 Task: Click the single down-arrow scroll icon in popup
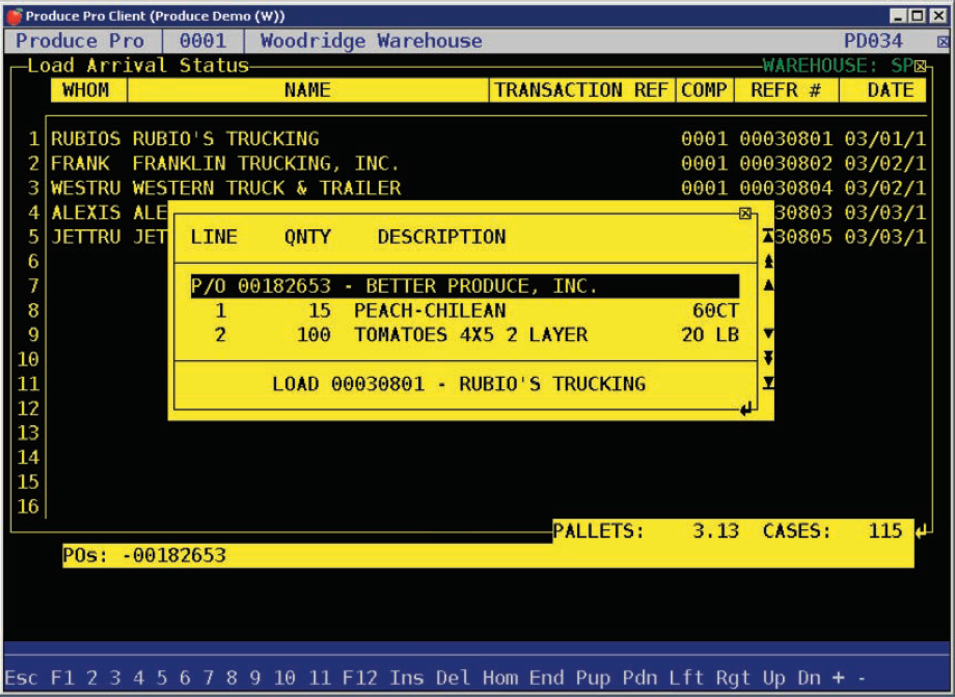click(767, 334)
